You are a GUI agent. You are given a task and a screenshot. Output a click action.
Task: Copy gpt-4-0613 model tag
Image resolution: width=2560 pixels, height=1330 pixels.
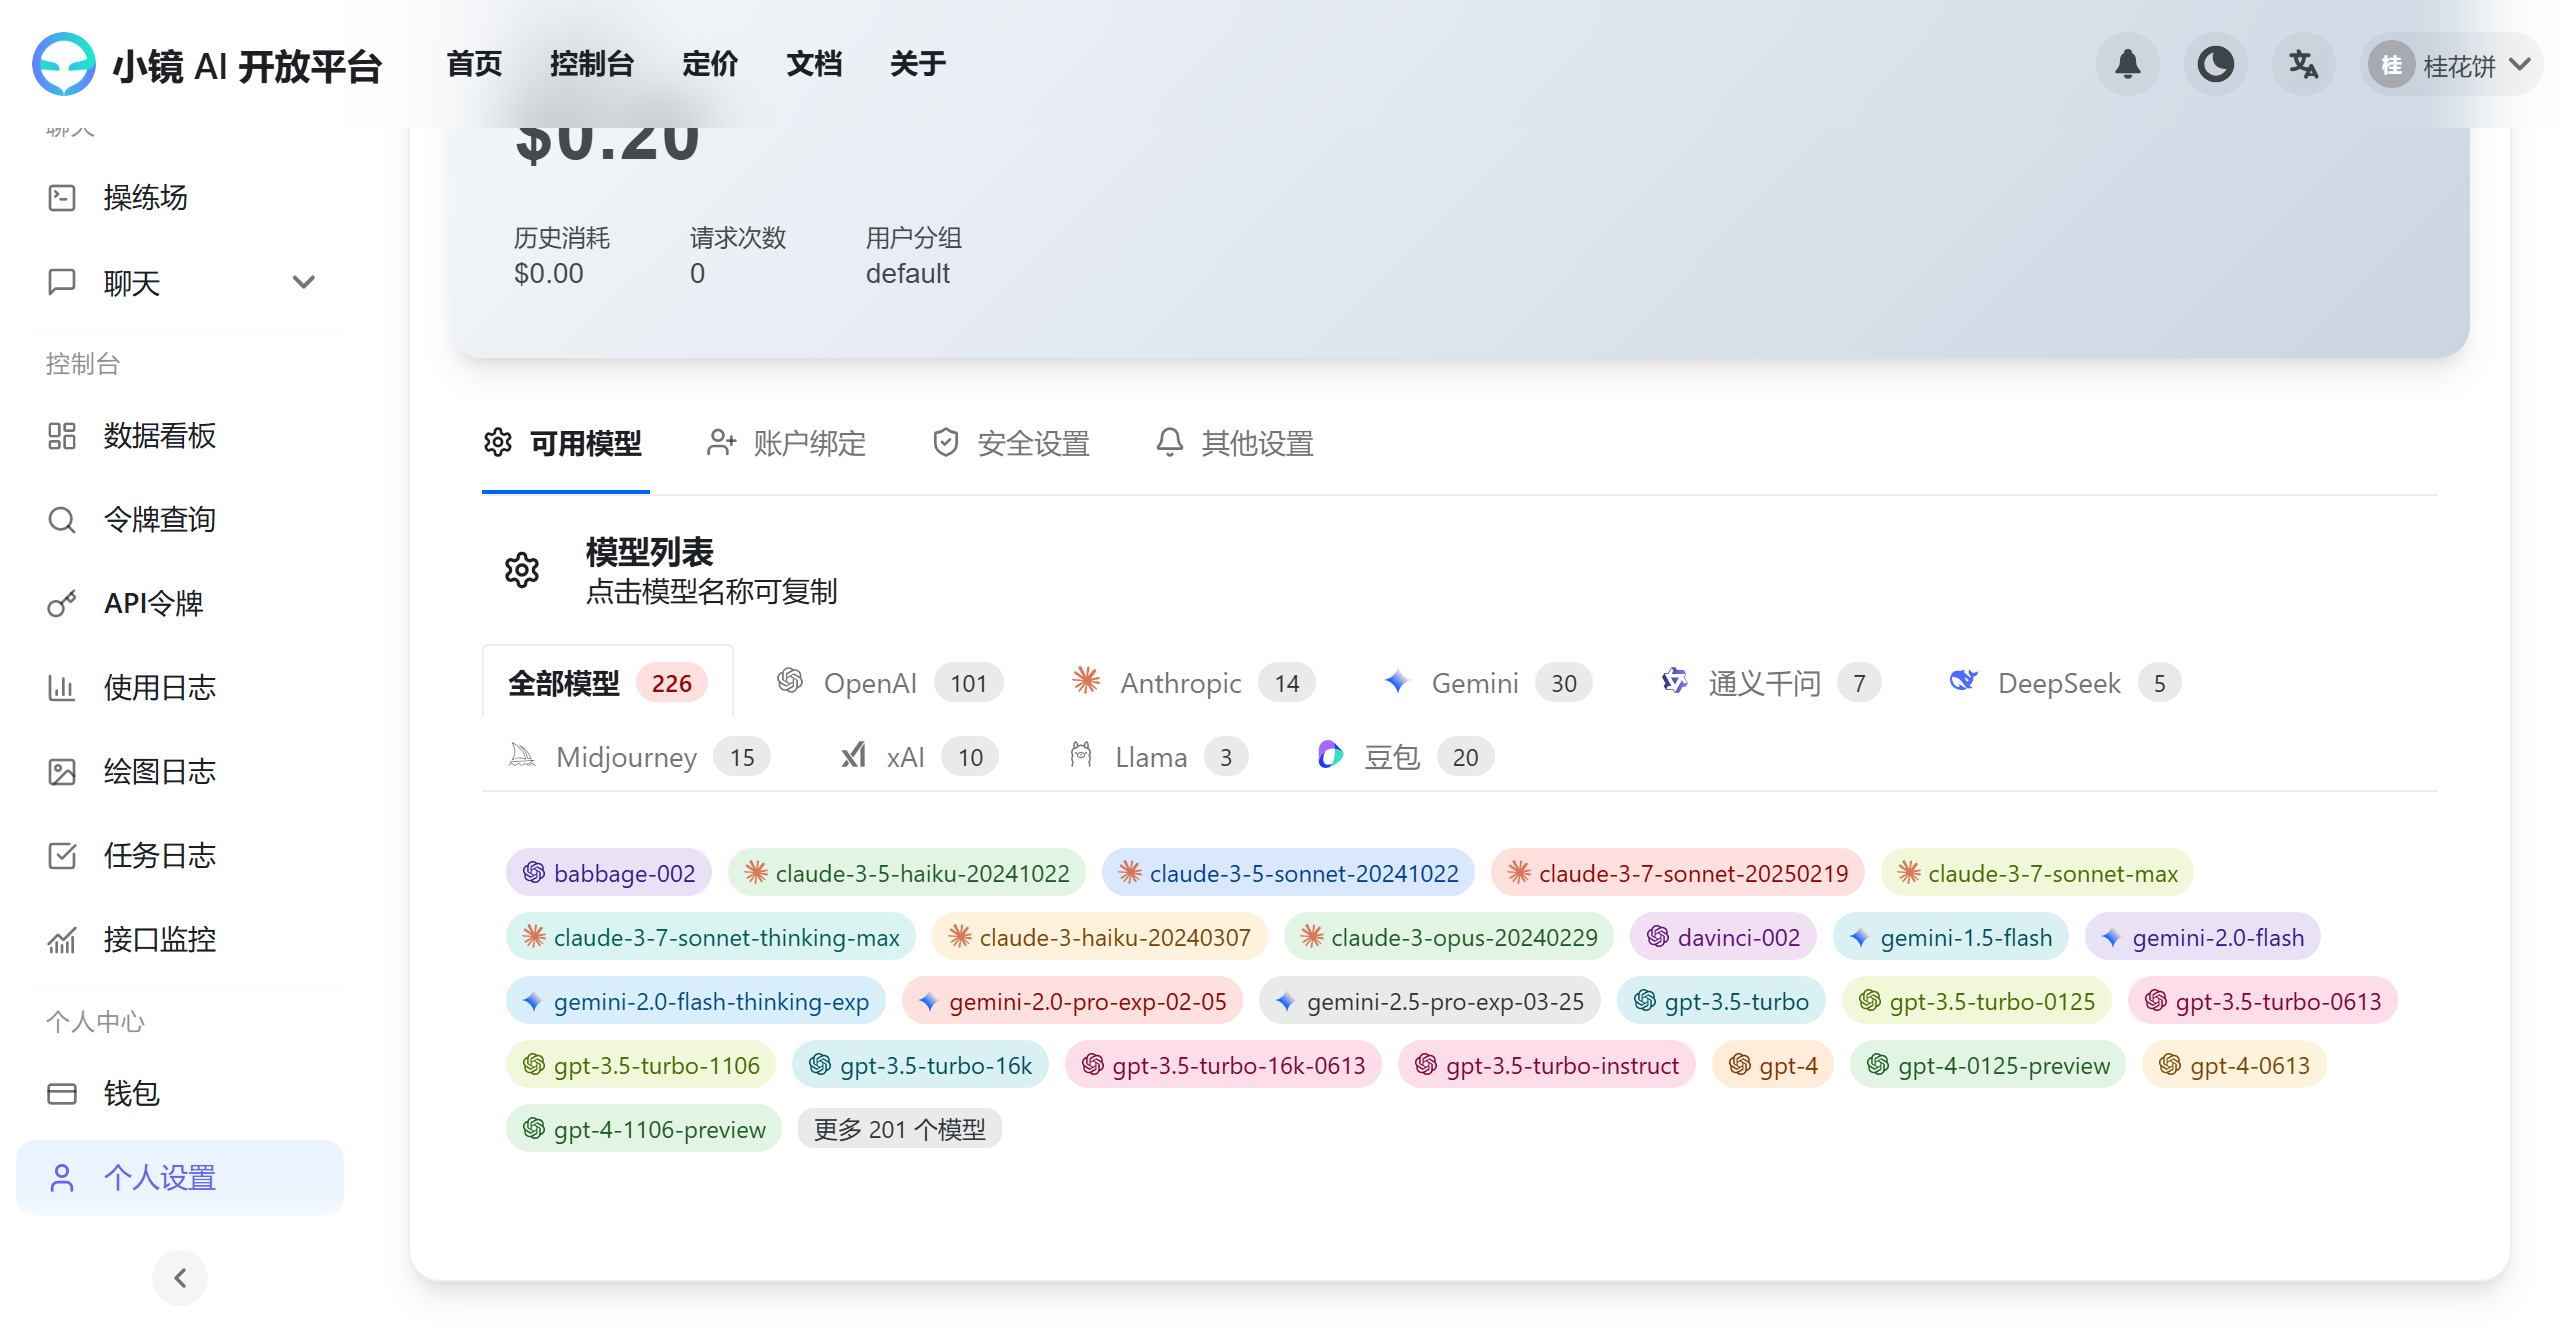[x=2234, y=1065]
